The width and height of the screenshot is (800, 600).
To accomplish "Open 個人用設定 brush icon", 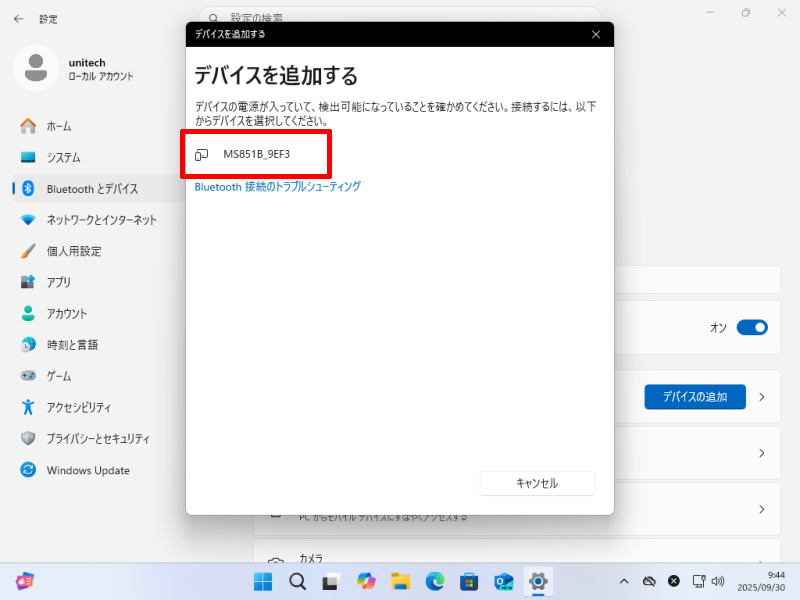I will tap(28, 251).
